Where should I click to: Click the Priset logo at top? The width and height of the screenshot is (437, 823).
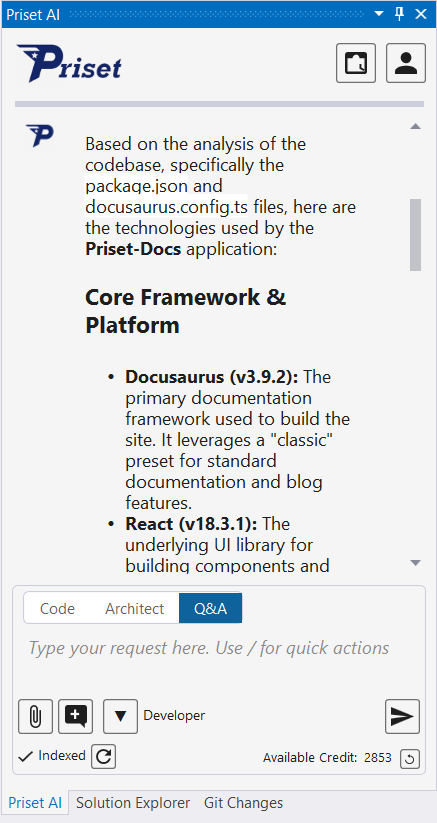[69, 64]
